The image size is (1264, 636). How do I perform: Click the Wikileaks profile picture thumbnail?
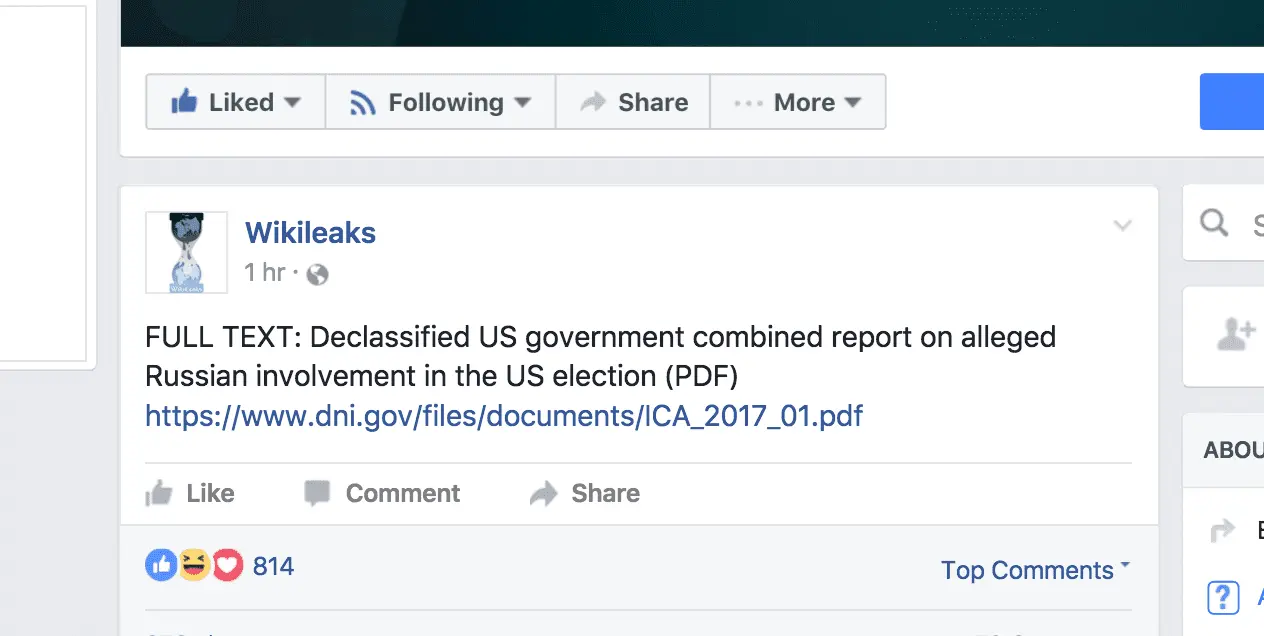186,252
